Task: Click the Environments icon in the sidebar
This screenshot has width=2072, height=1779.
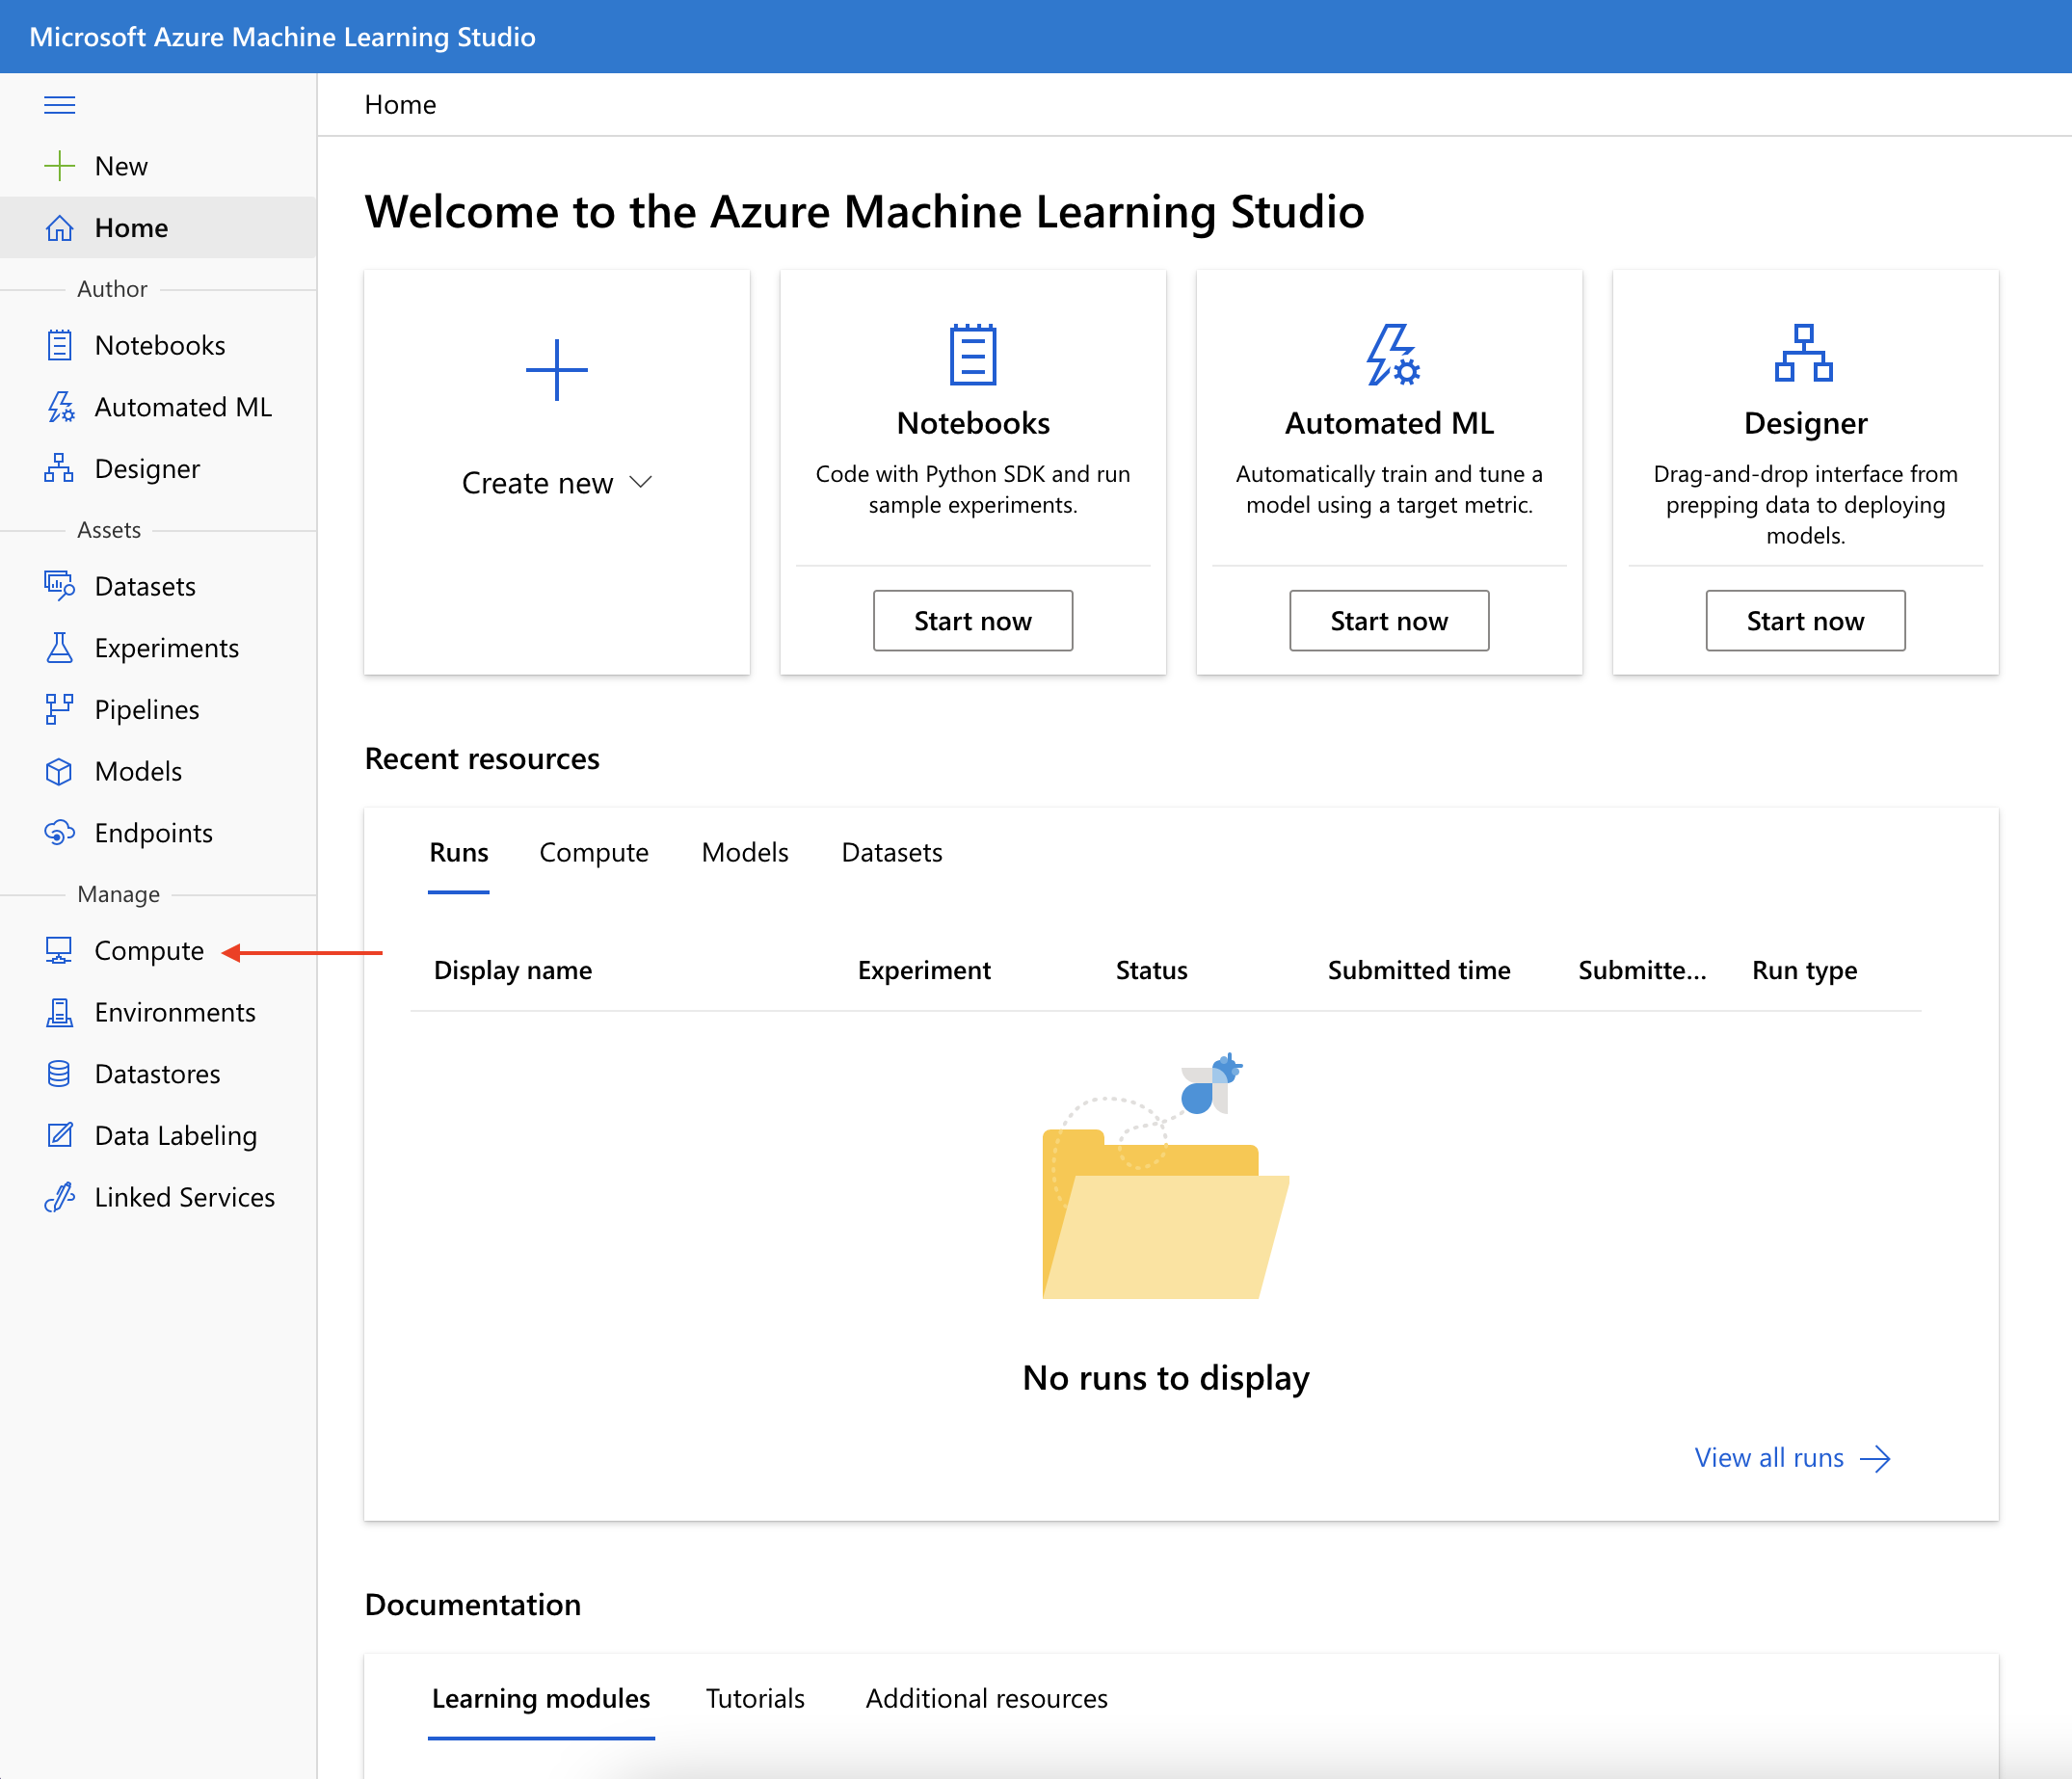Action: click(x=60, y=1012)
